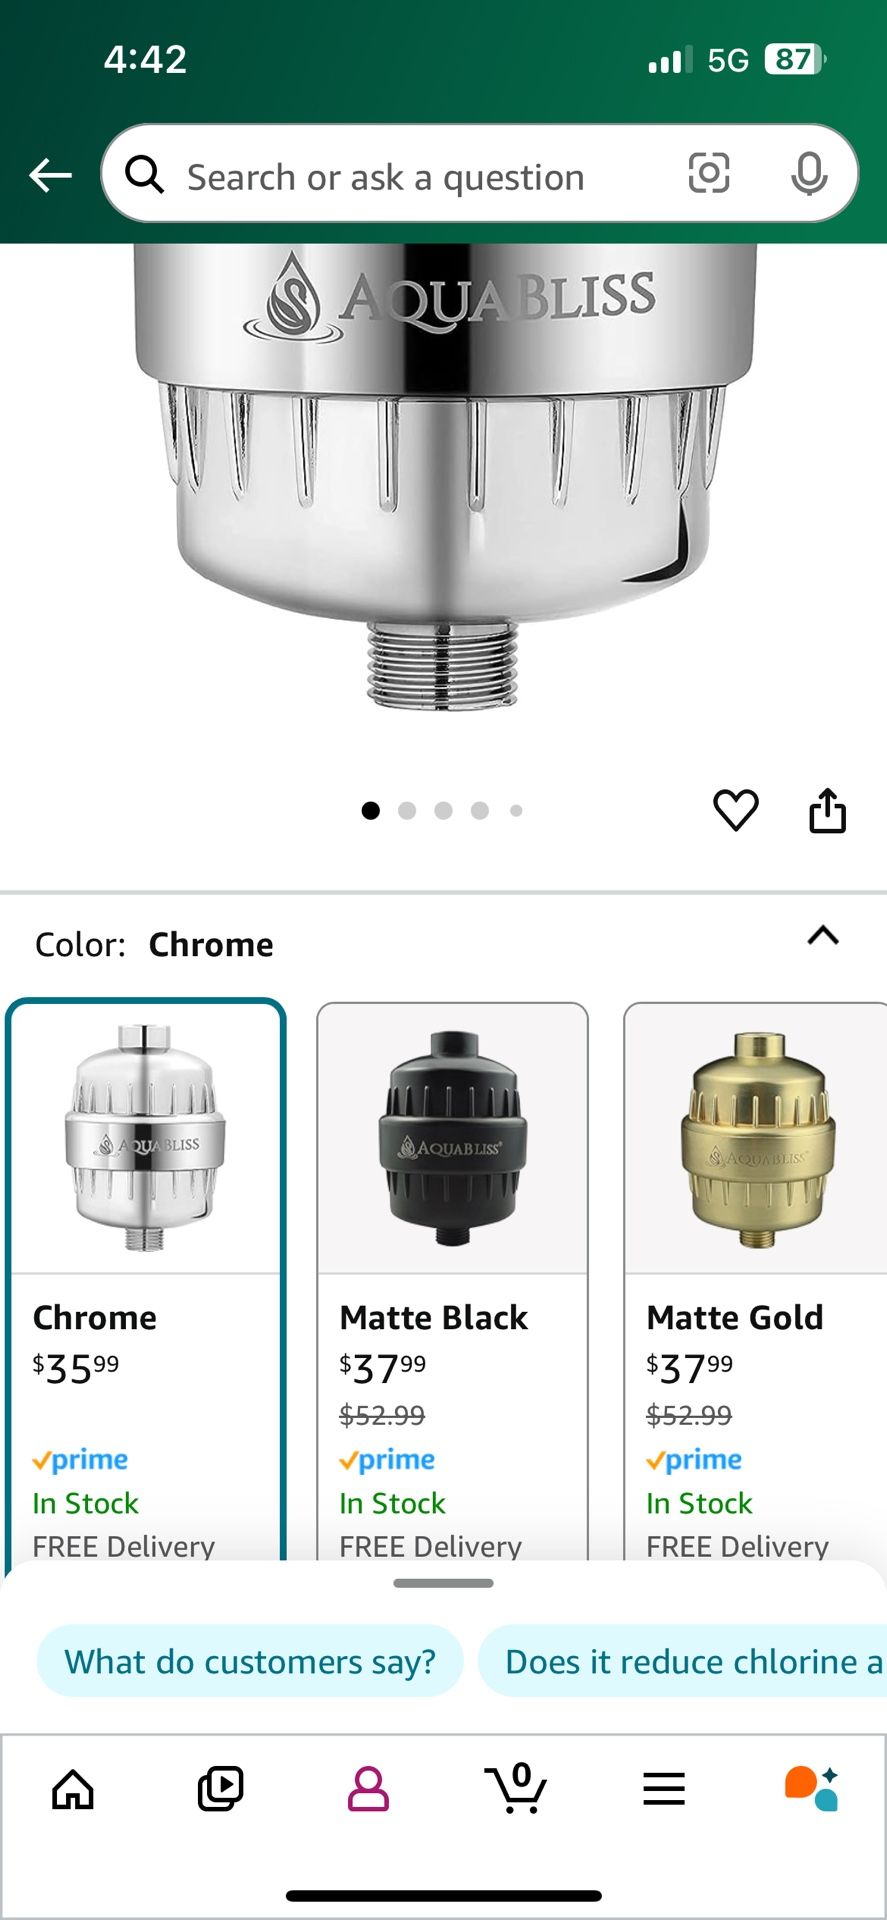This screenshot has width=887, height=1920.
Task: Select the Chrome color option
Action: 146,1280
